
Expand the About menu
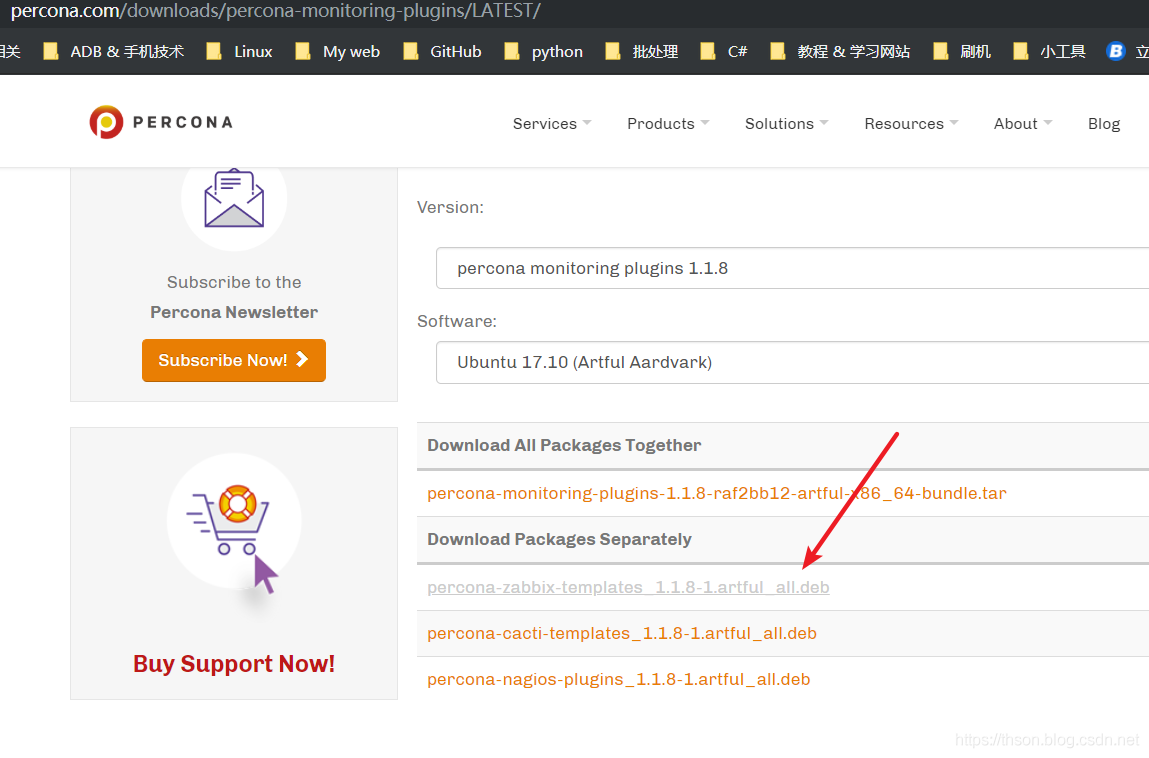click(1023, 124)
